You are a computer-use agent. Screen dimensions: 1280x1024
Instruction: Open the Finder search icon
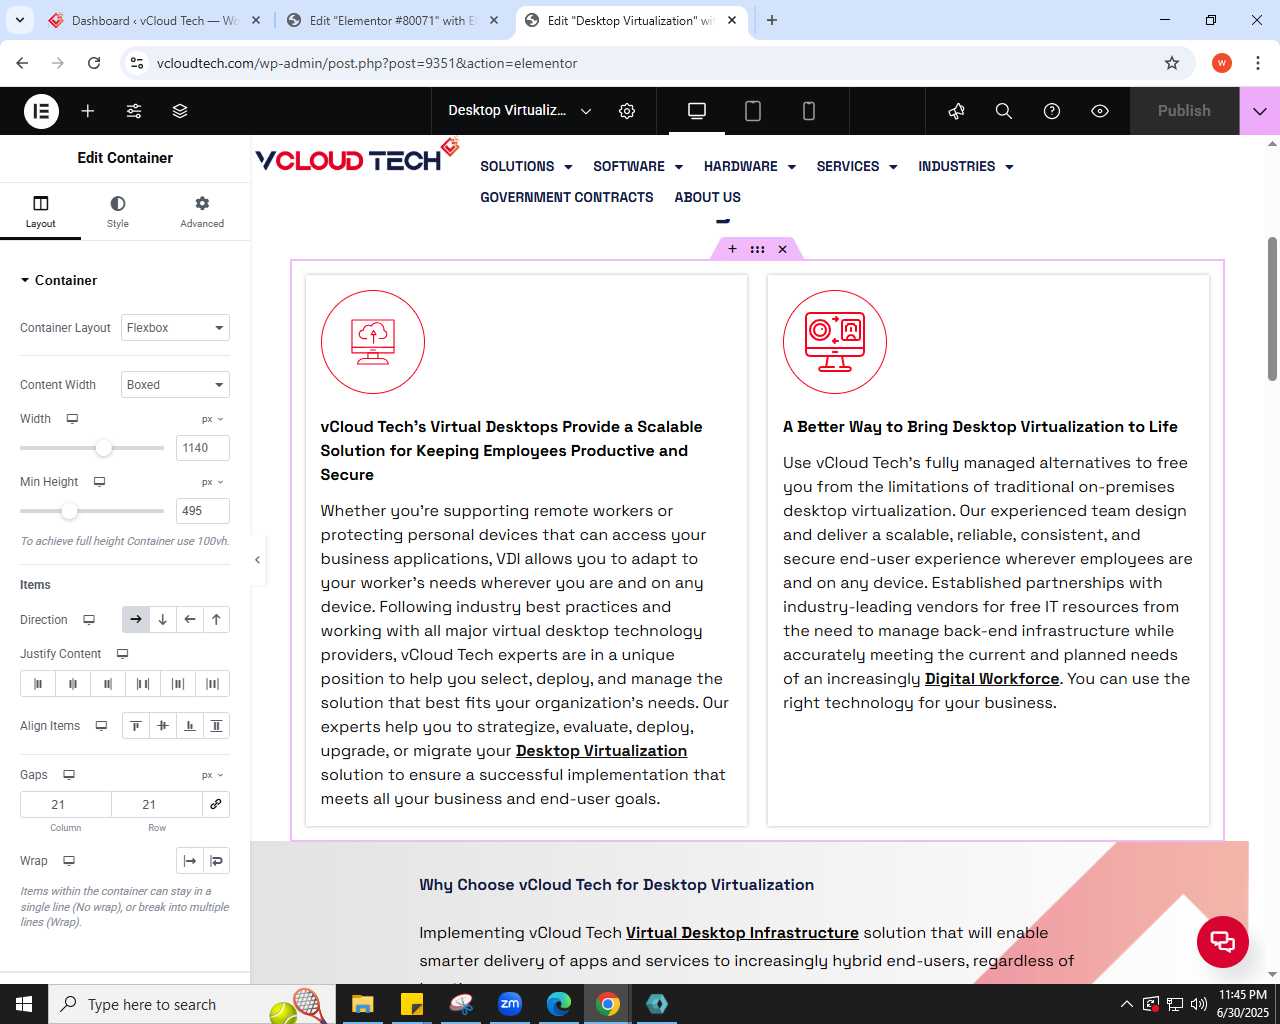point(1004,111)
